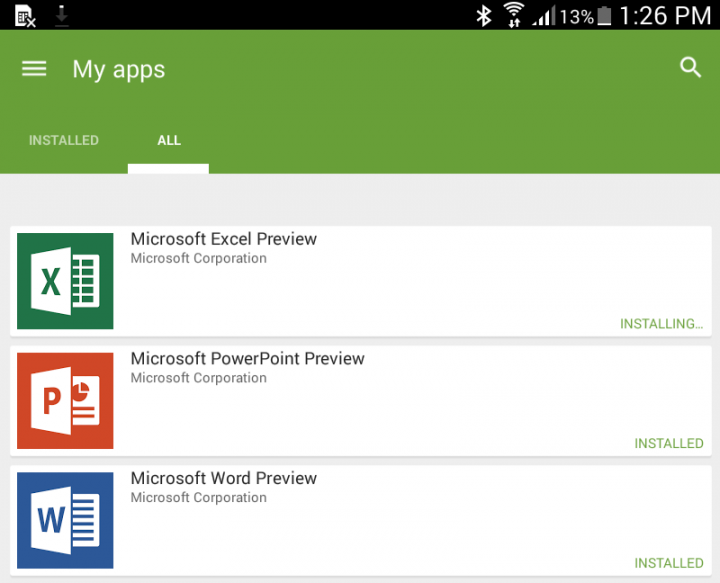The width and height of the screenshot is (720, 583).
Task: Tap the document error notification icon
Action: (x=25, y=16)
